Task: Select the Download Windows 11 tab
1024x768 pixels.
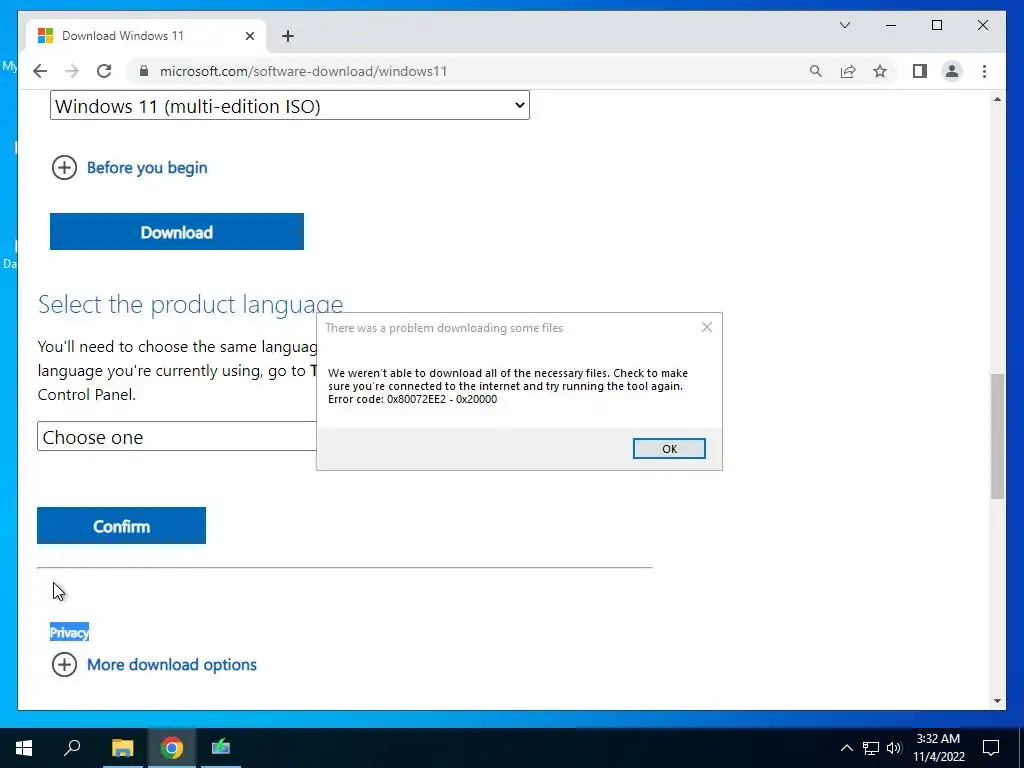Action: click(146, 36)
